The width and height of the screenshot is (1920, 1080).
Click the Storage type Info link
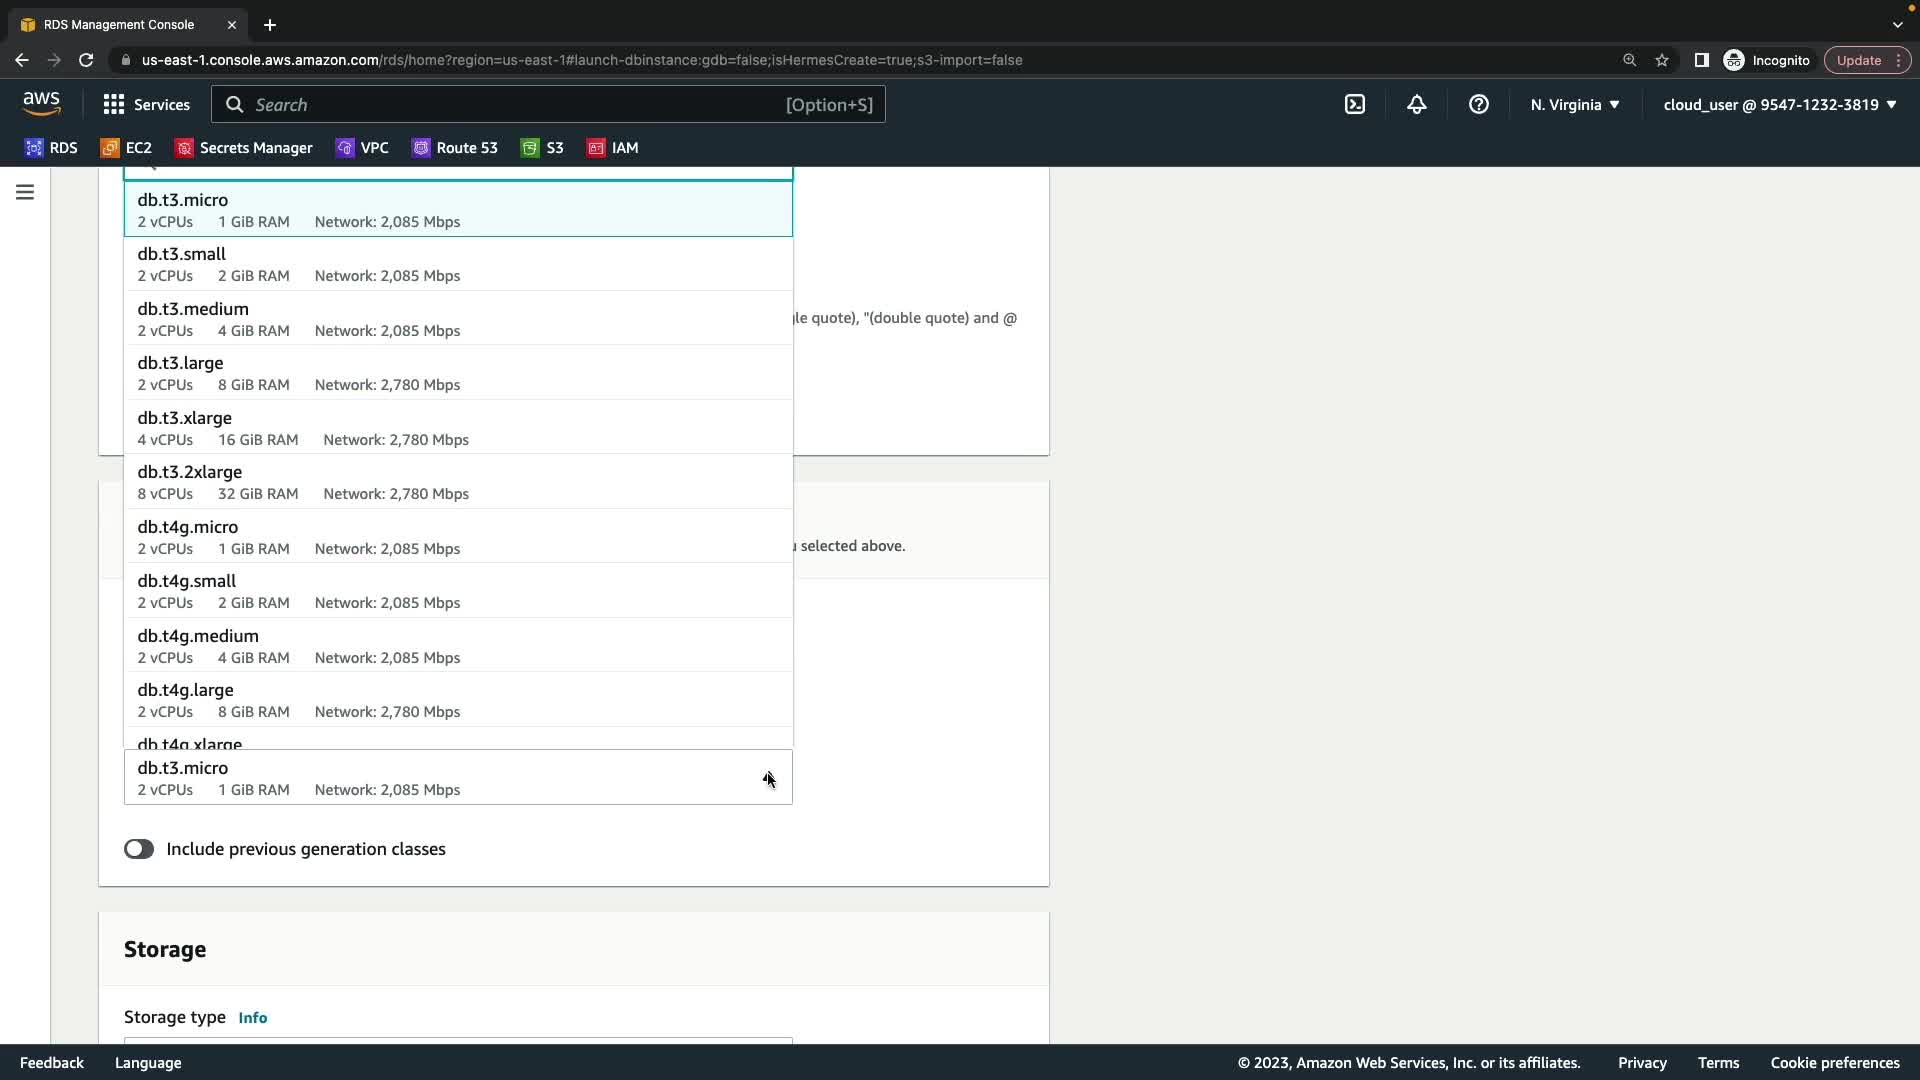252,1017
